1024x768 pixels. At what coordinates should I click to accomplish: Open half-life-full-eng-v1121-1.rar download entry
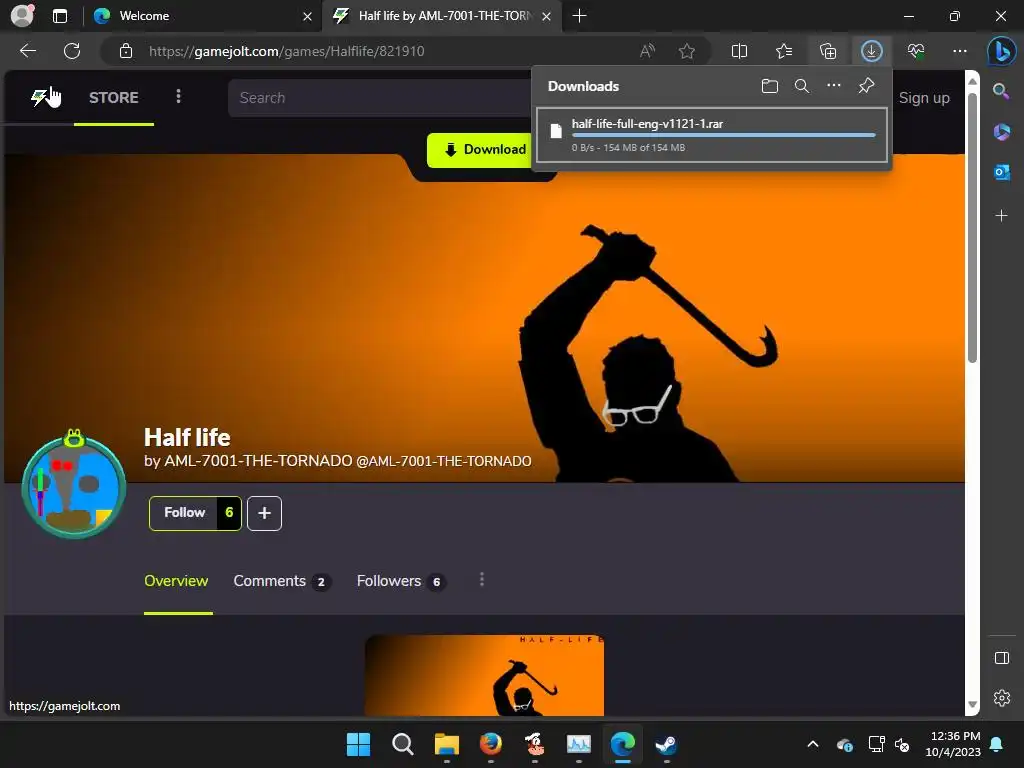tap(712, 135)
